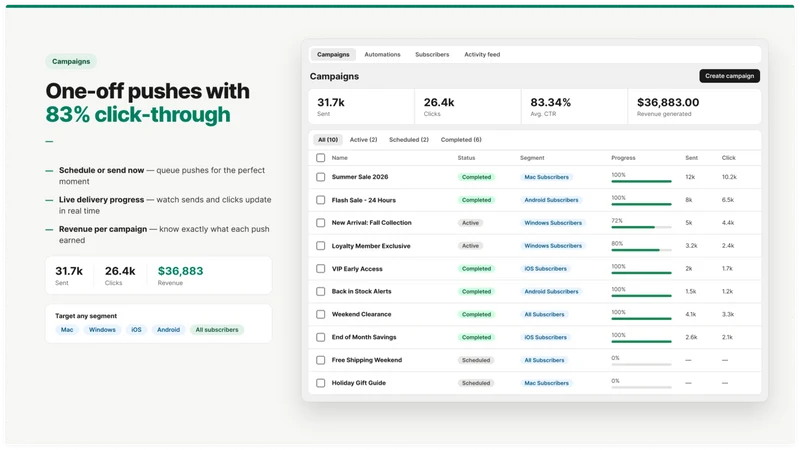This screenshot has height=450, width=800.
Task: Click Windows Subscribers segment in Loyalty Member row
Action: (x=553, y=246)
